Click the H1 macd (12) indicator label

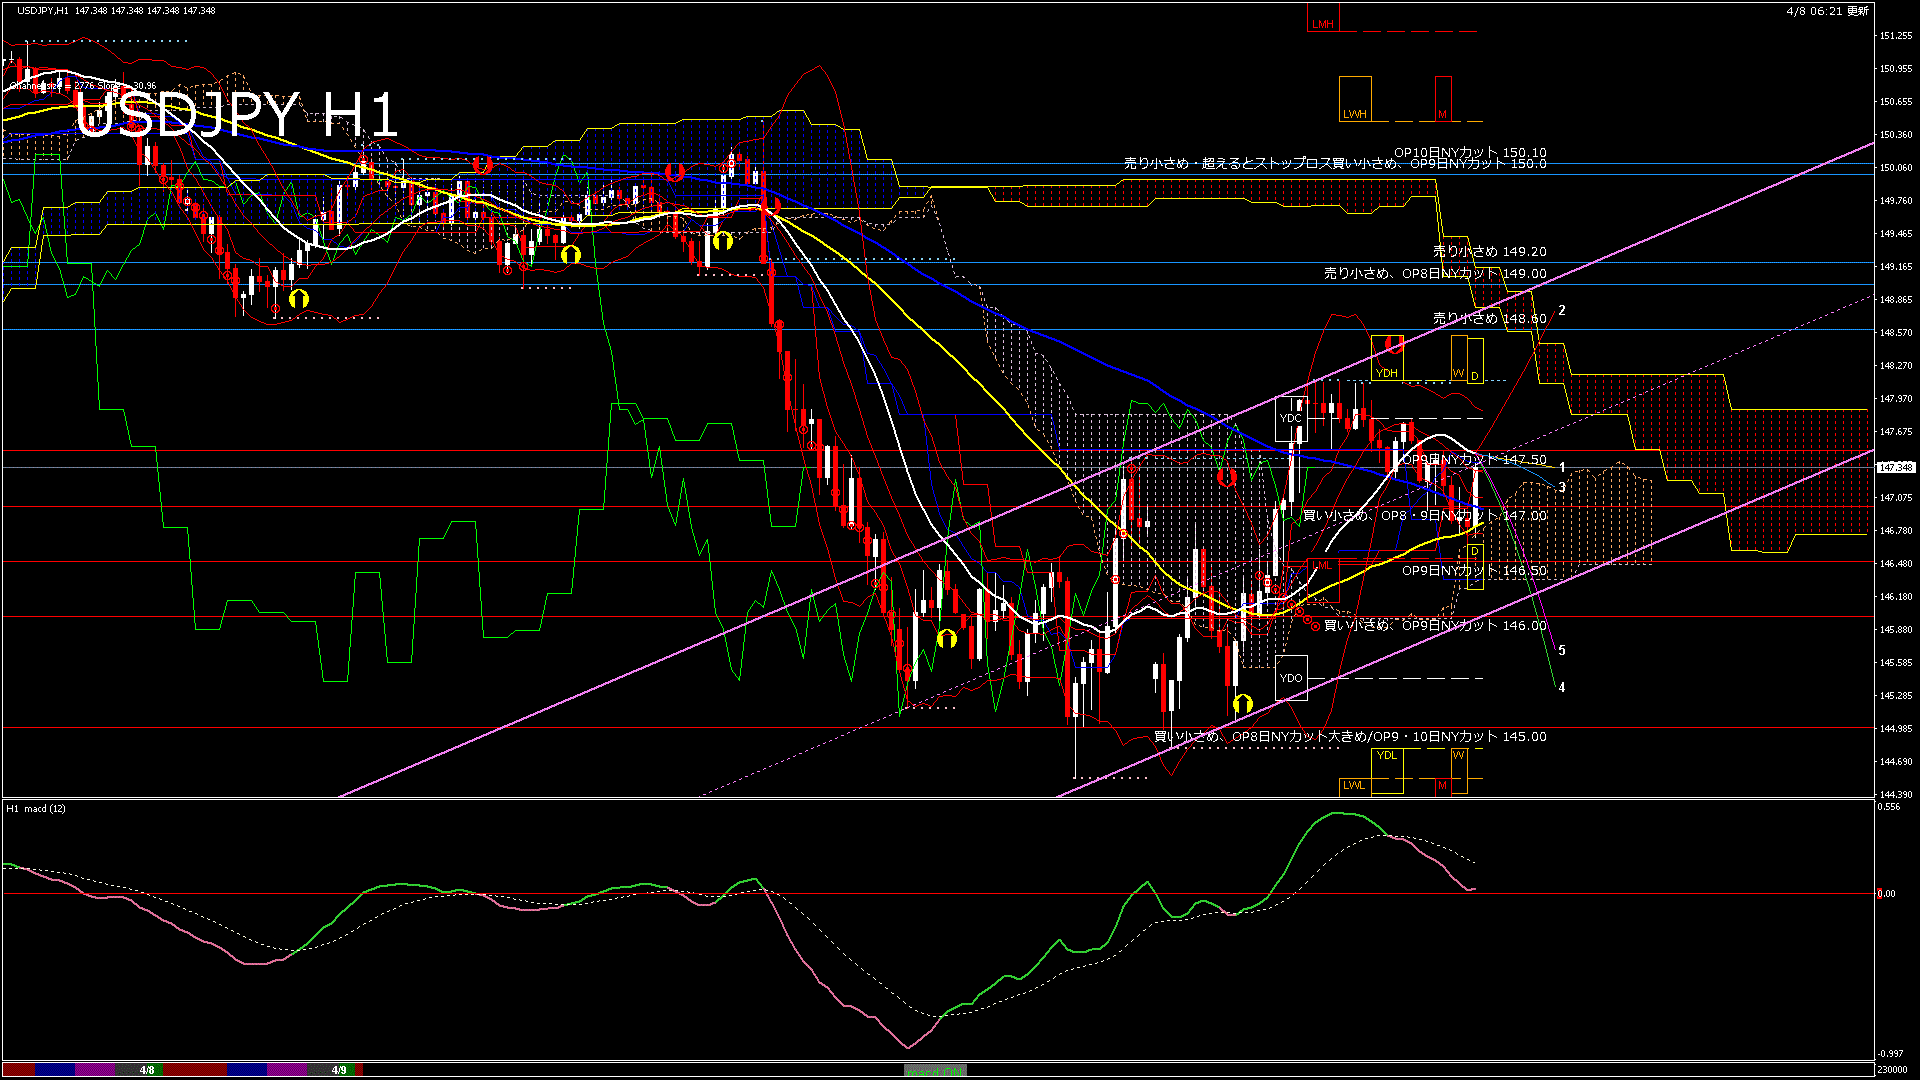pos(36,808)
